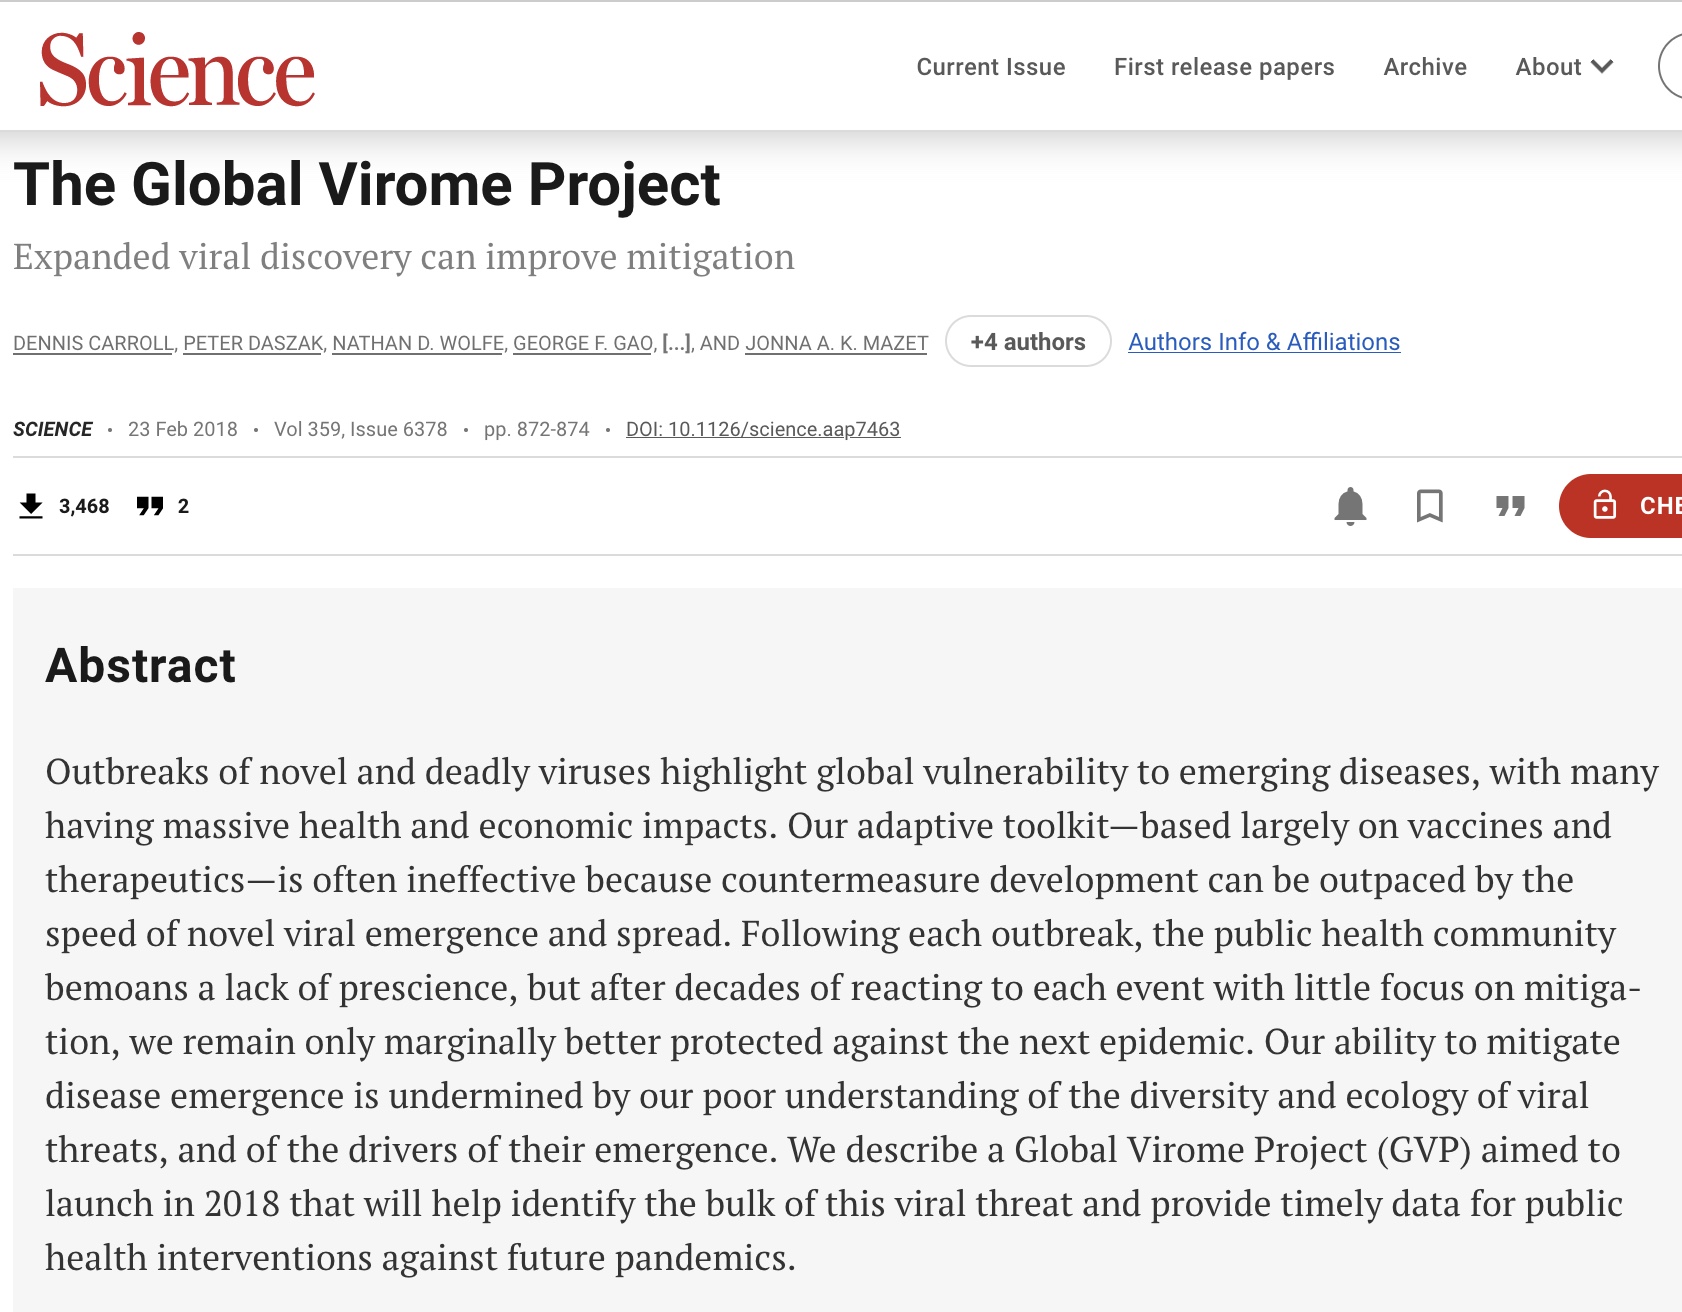Bookmark this article
This screenshot has width=1682, height=1312.
[1430, 506]
